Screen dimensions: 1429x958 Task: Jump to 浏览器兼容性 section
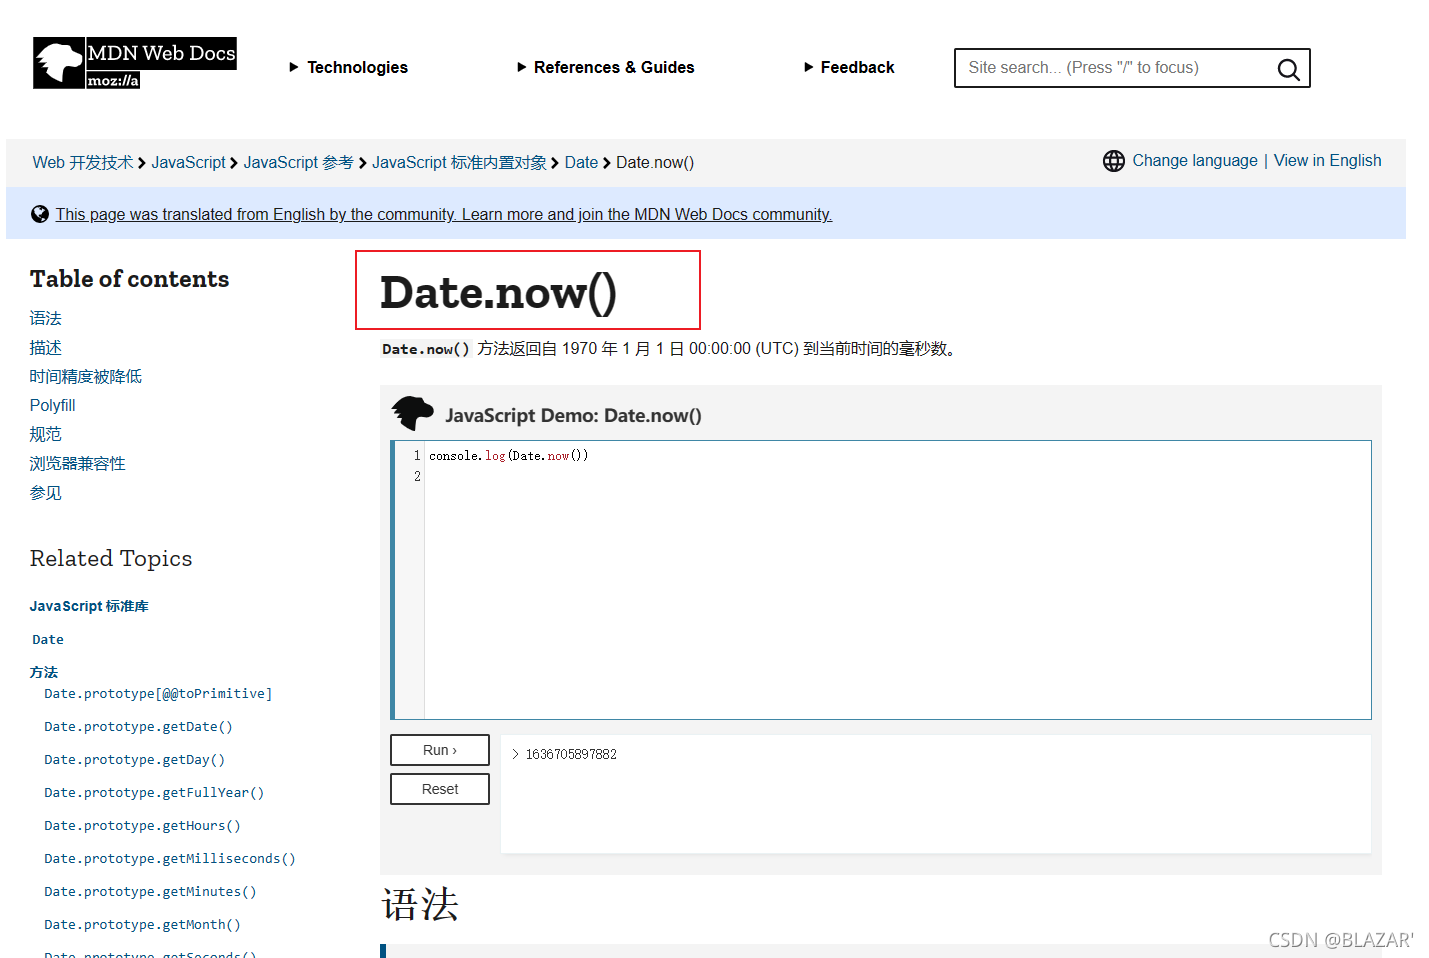(78, 463)
